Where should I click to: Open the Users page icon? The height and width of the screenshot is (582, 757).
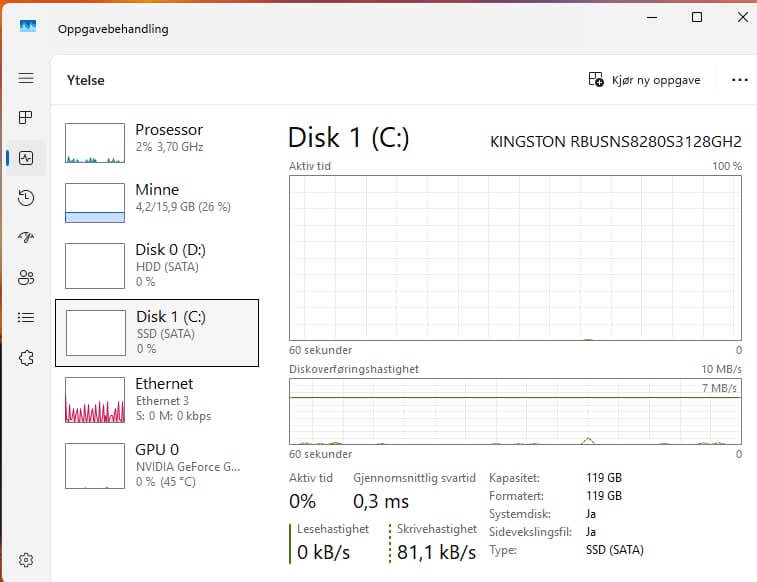(x=26, y=277)
